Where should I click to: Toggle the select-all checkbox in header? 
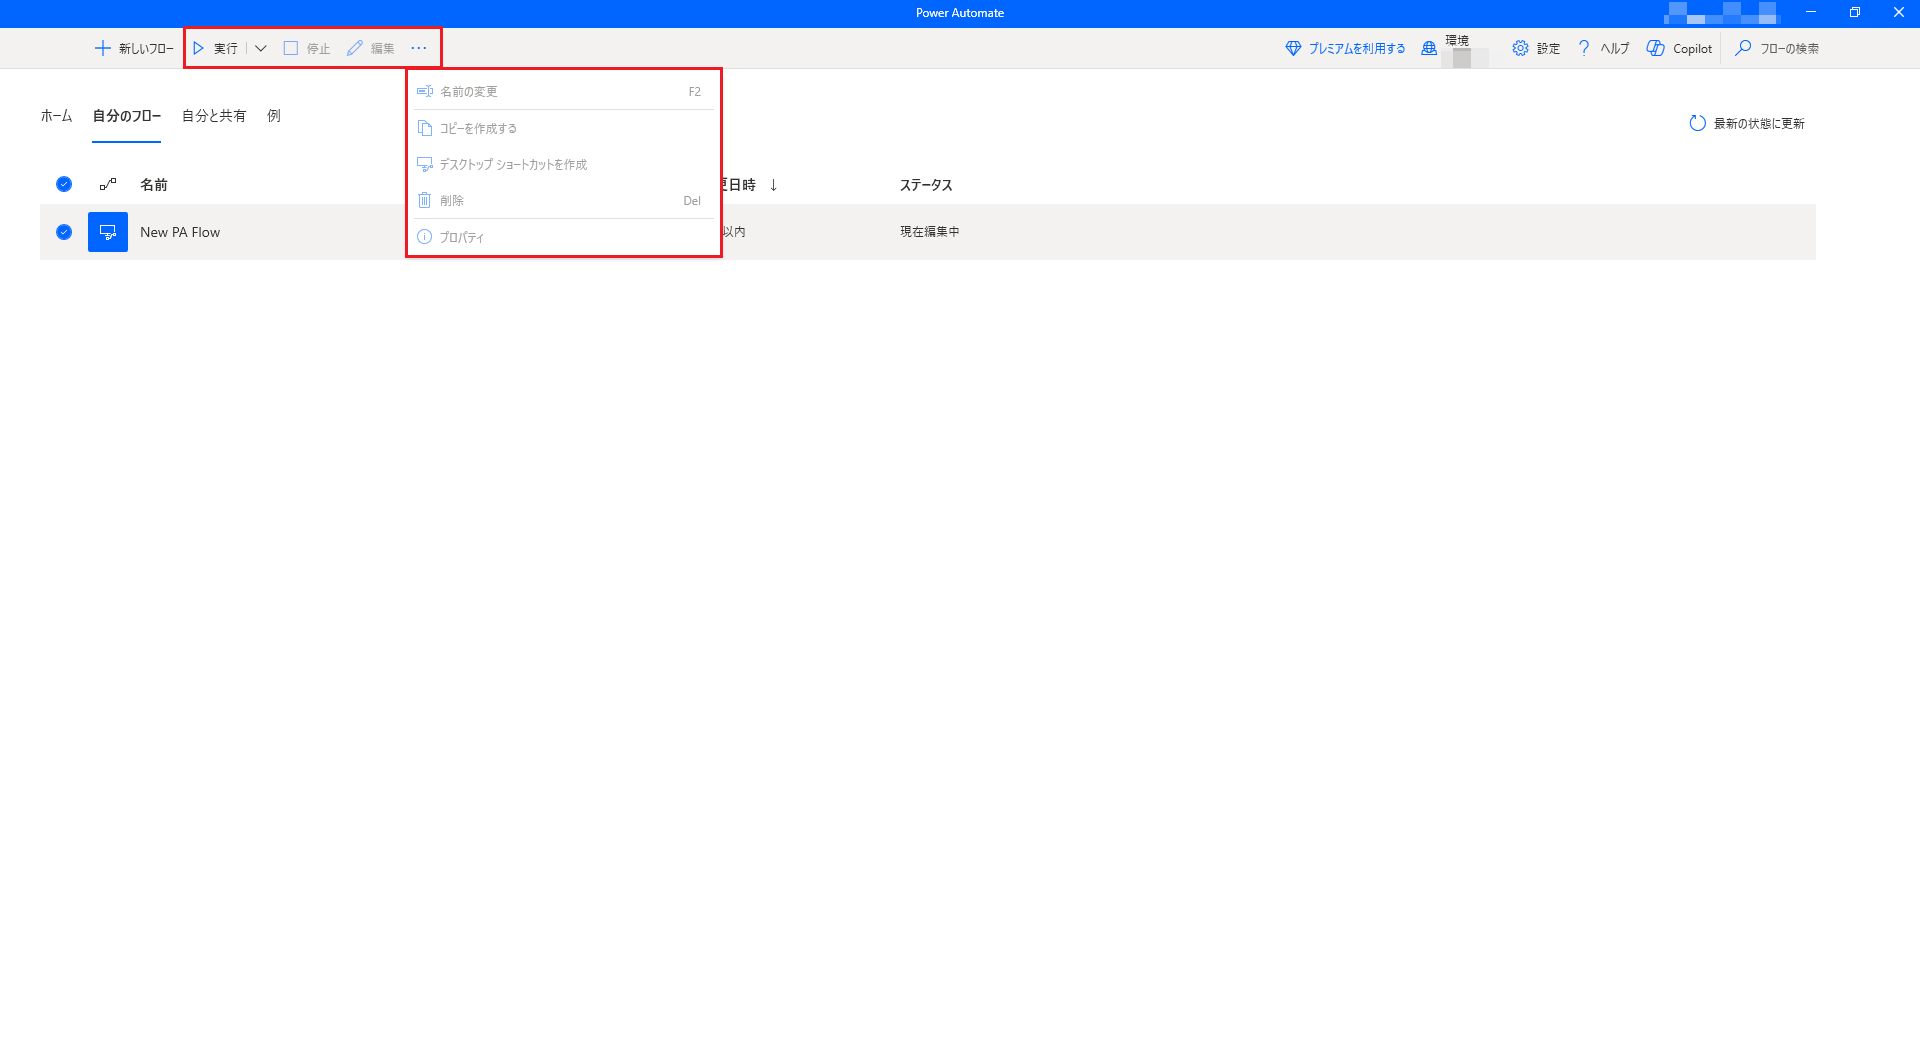64,184
